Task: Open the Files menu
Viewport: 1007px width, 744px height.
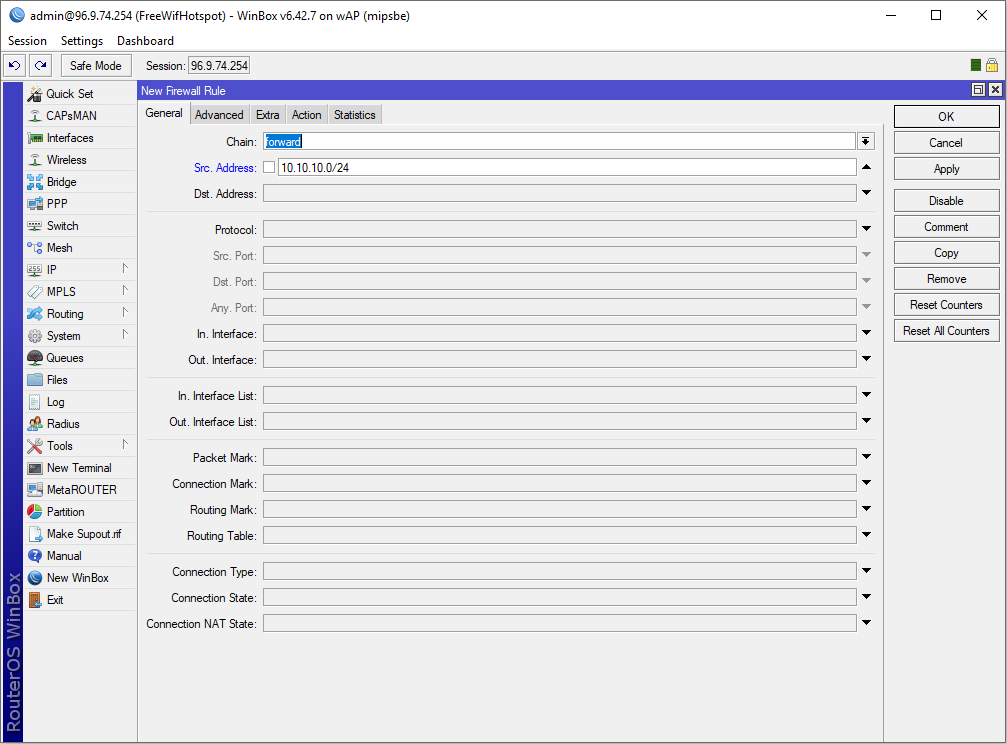Action: coord(80,380)
